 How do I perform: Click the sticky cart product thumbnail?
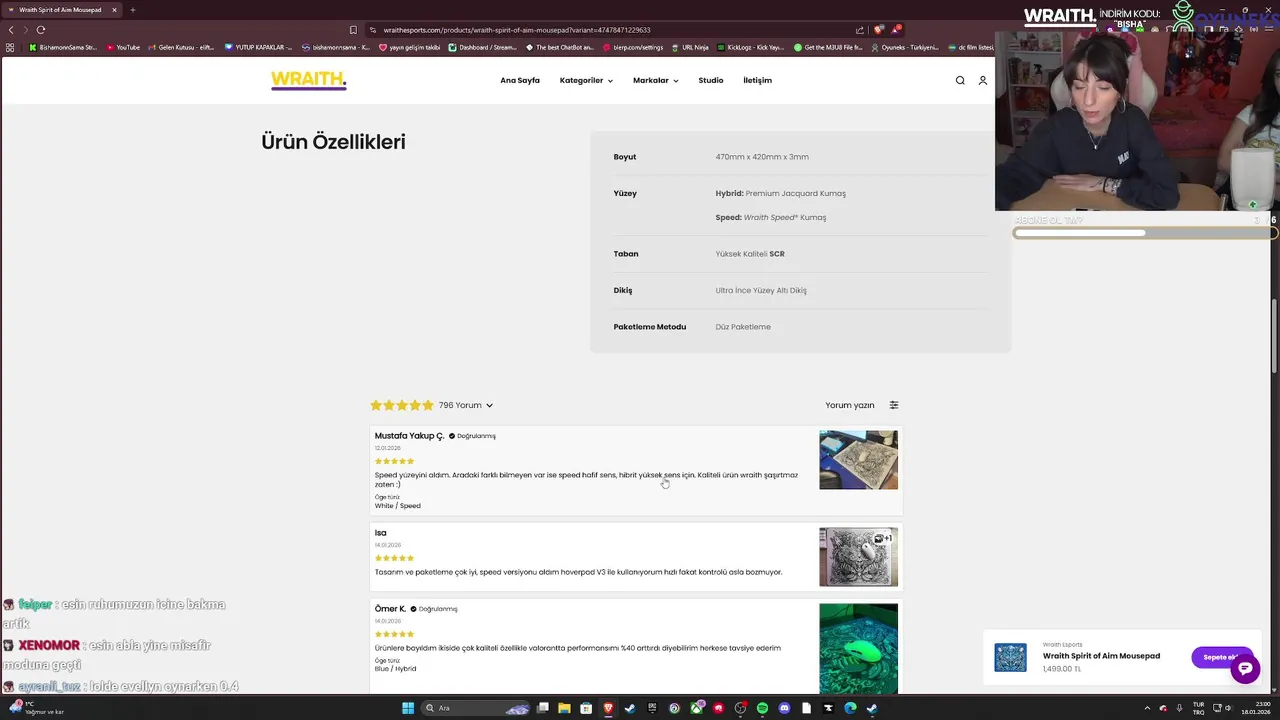point(1010,657)
